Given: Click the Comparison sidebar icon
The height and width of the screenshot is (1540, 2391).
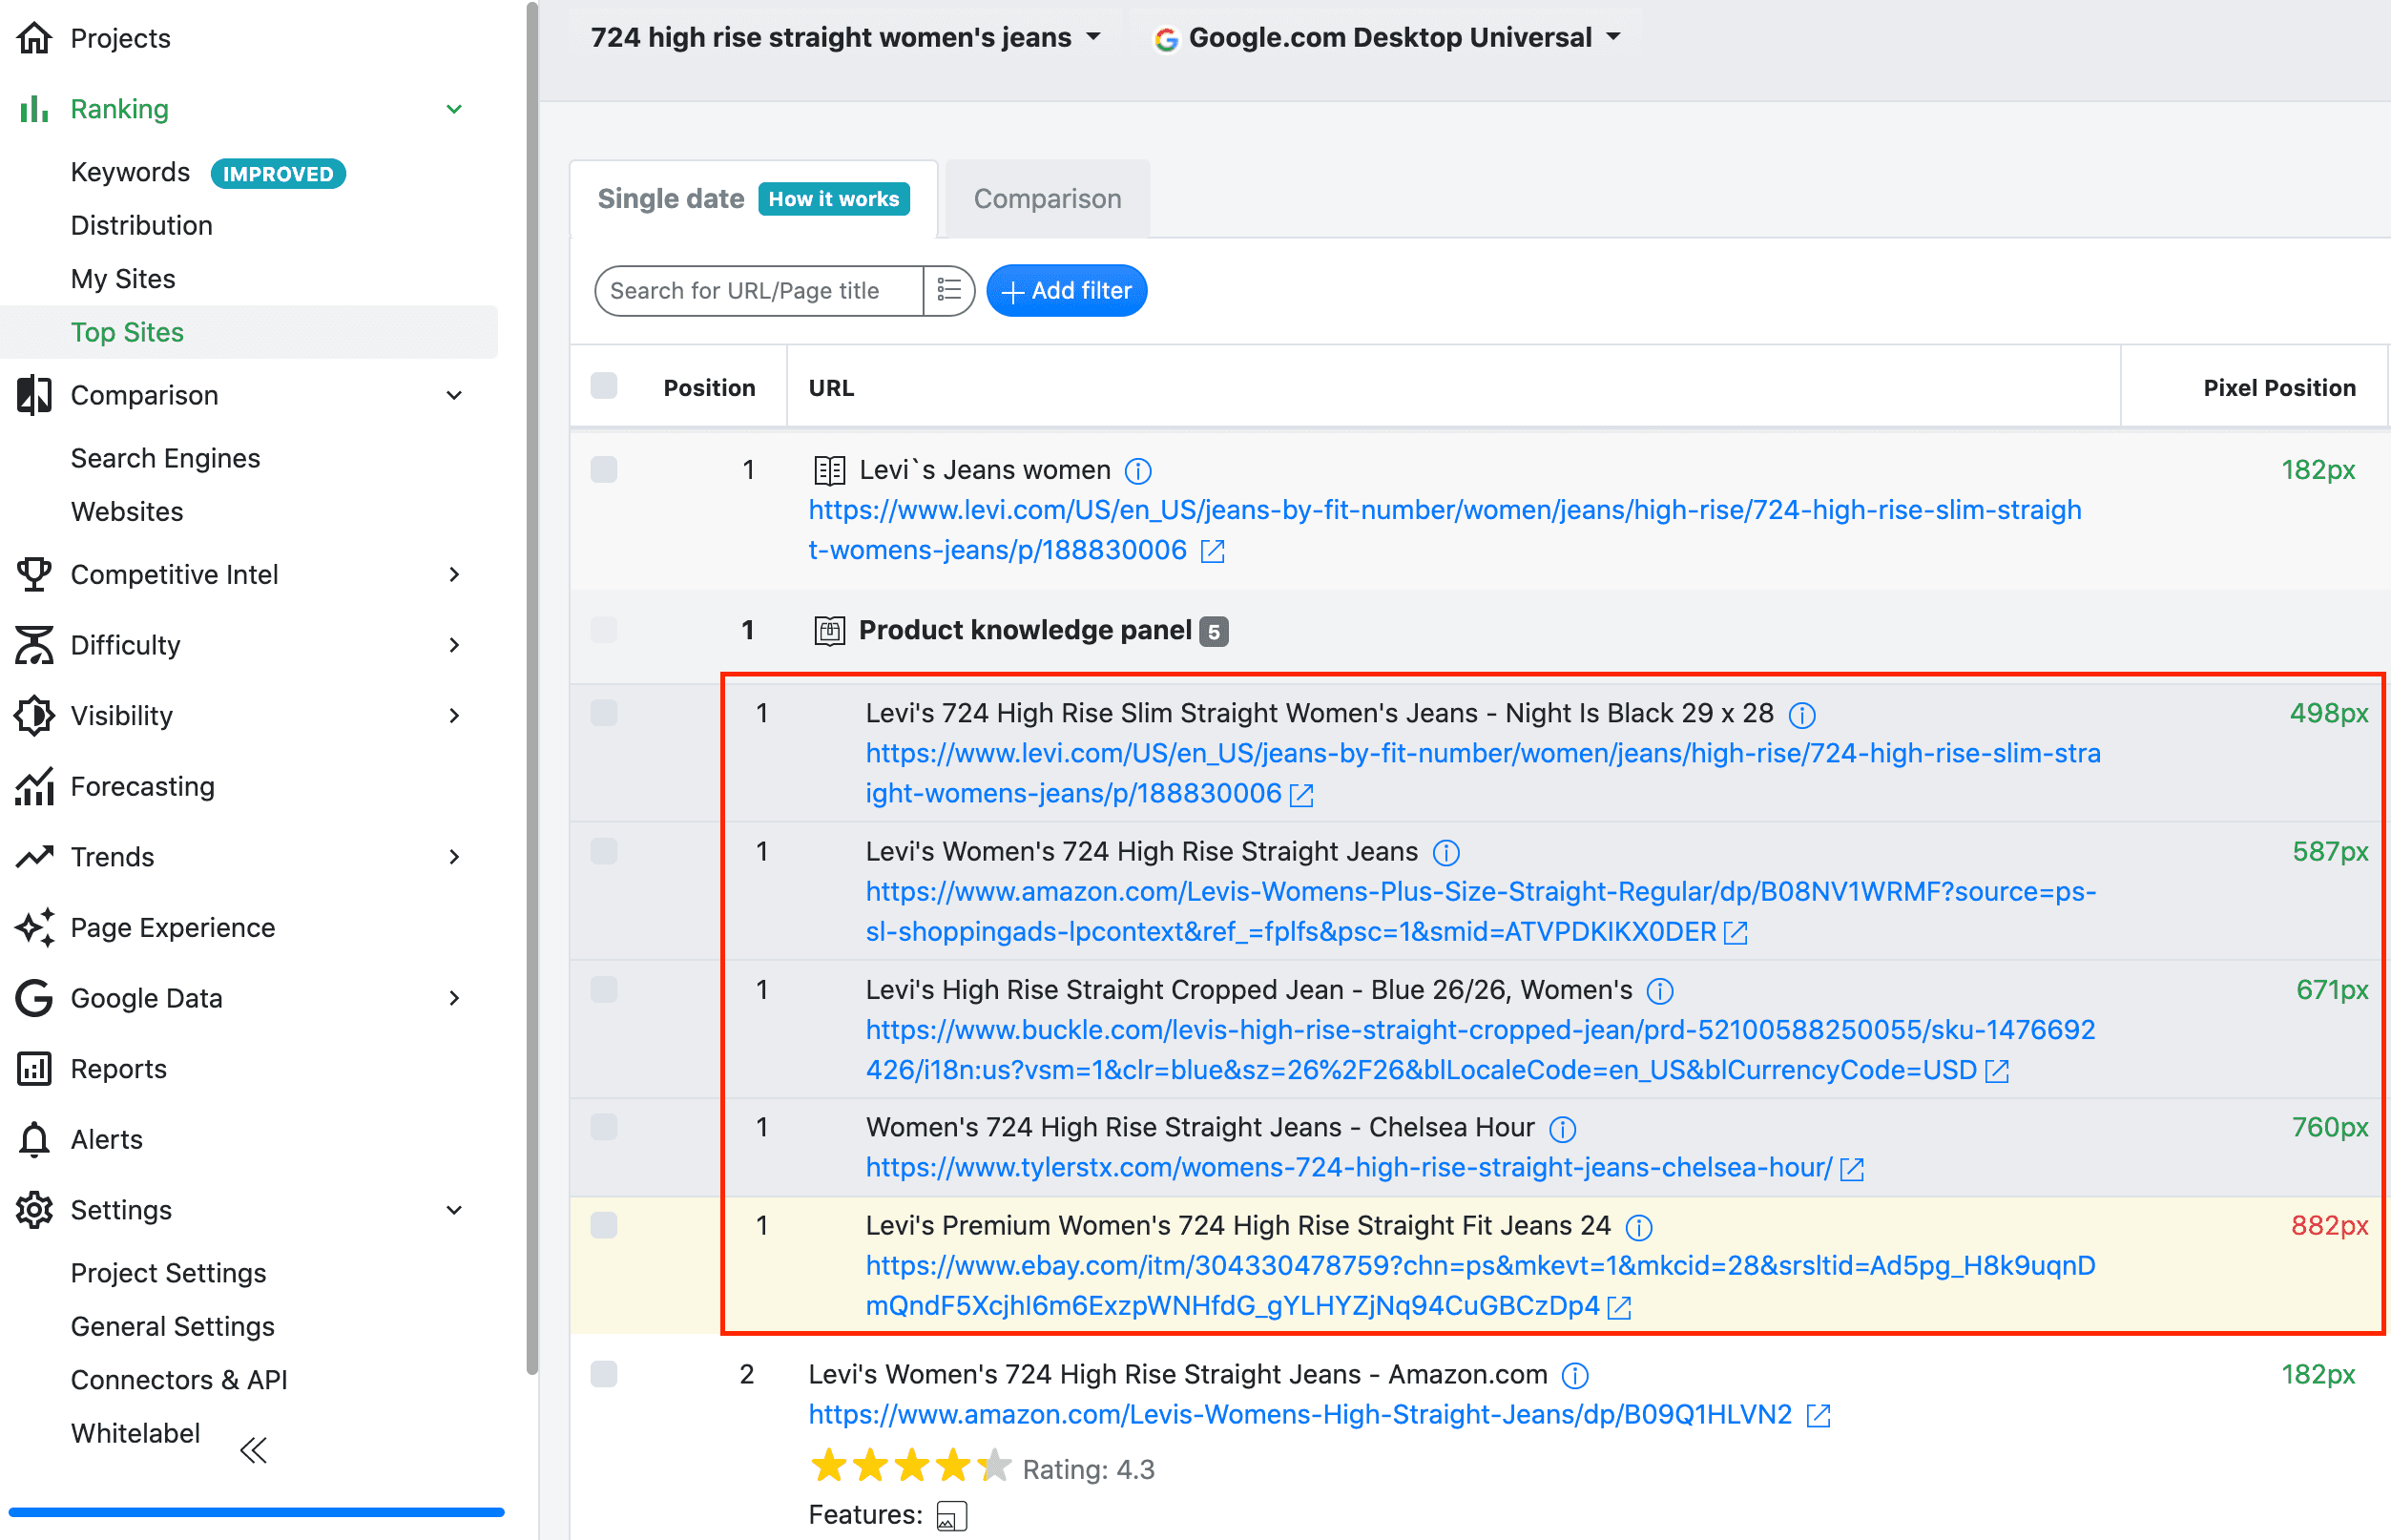Looking at the screenshot, I should [x=34, y=395].
